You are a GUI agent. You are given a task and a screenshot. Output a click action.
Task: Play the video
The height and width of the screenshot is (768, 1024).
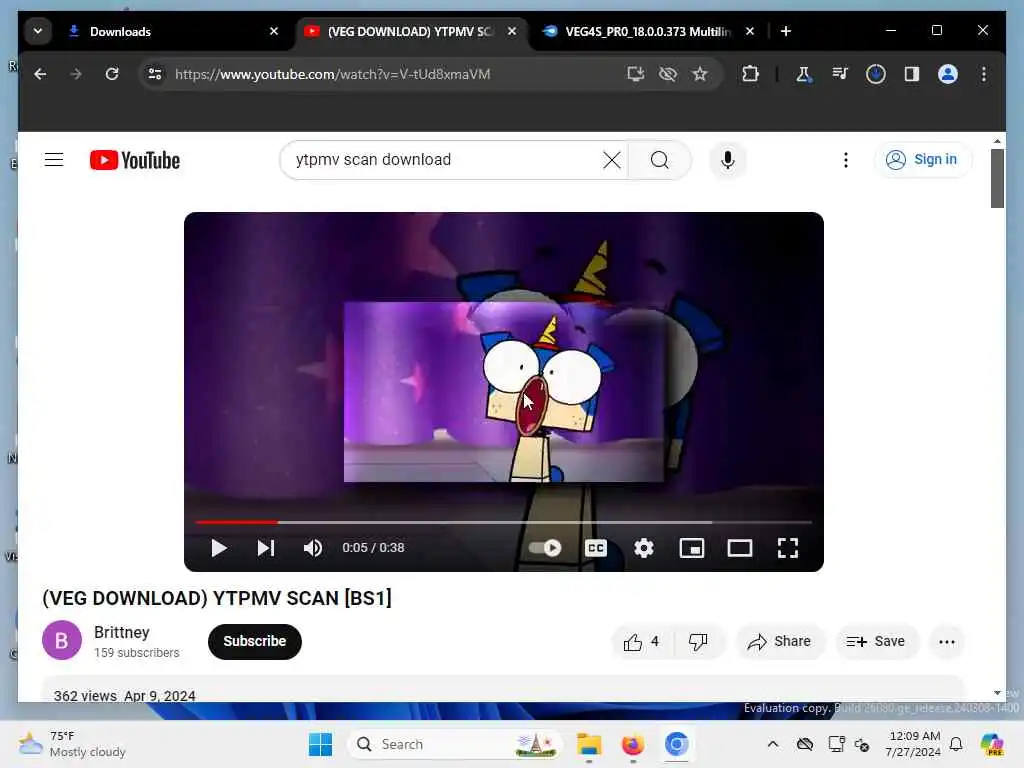tap(219, 548)
